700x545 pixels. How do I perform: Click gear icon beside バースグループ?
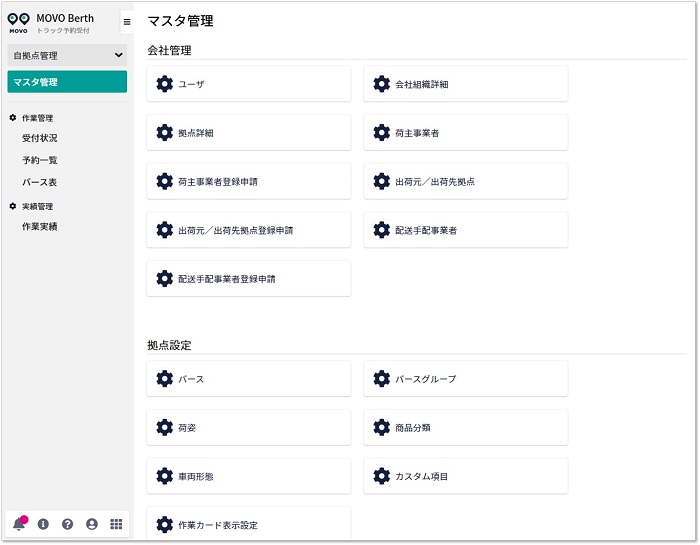pos(382,379)
